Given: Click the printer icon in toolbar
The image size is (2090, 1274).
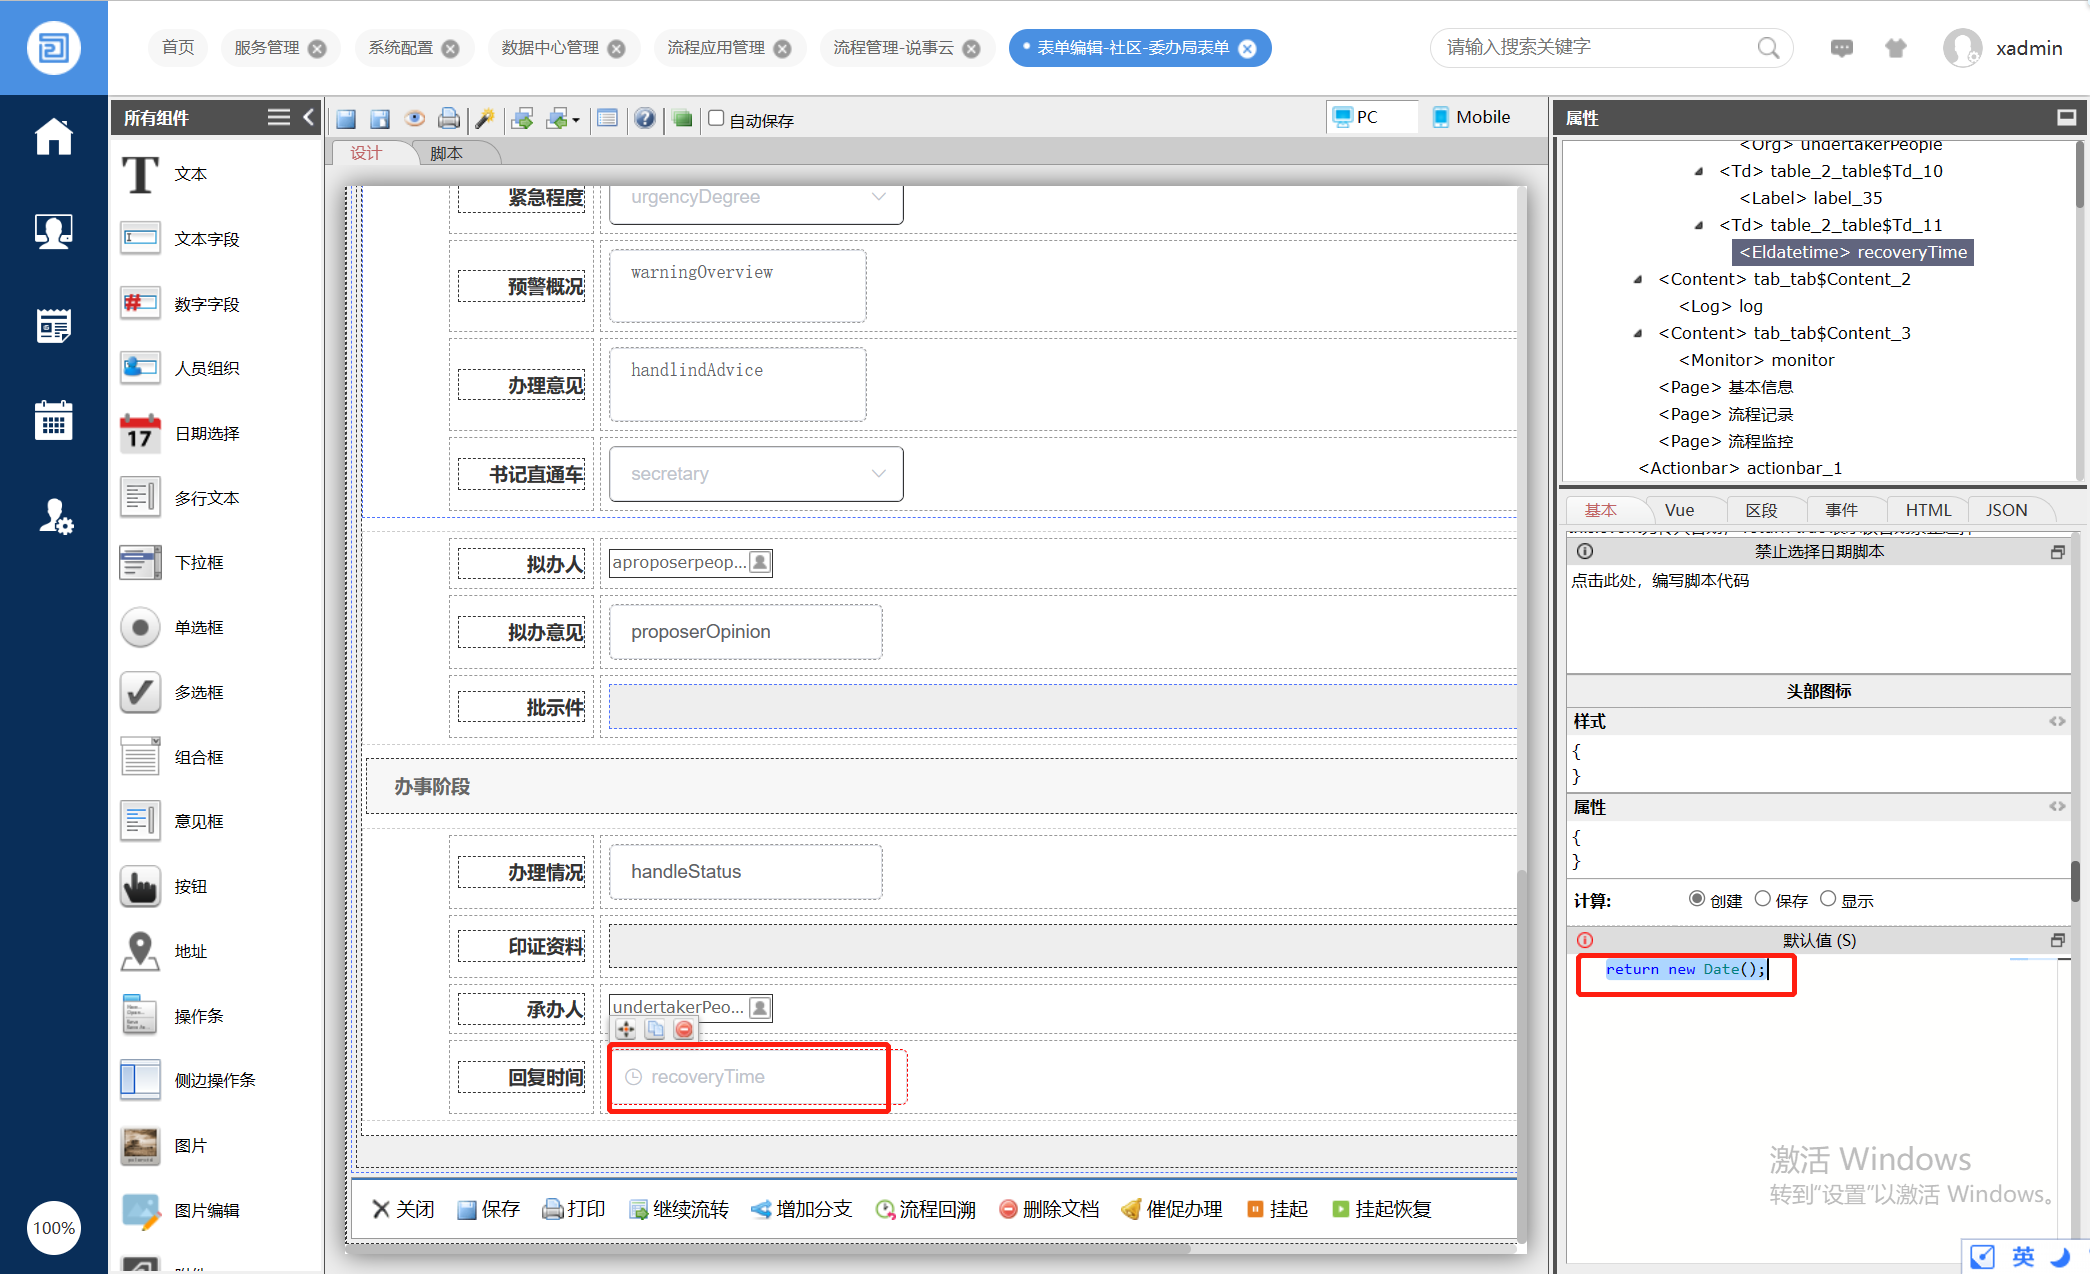Looking at the screenshot, I should point(449,119).
